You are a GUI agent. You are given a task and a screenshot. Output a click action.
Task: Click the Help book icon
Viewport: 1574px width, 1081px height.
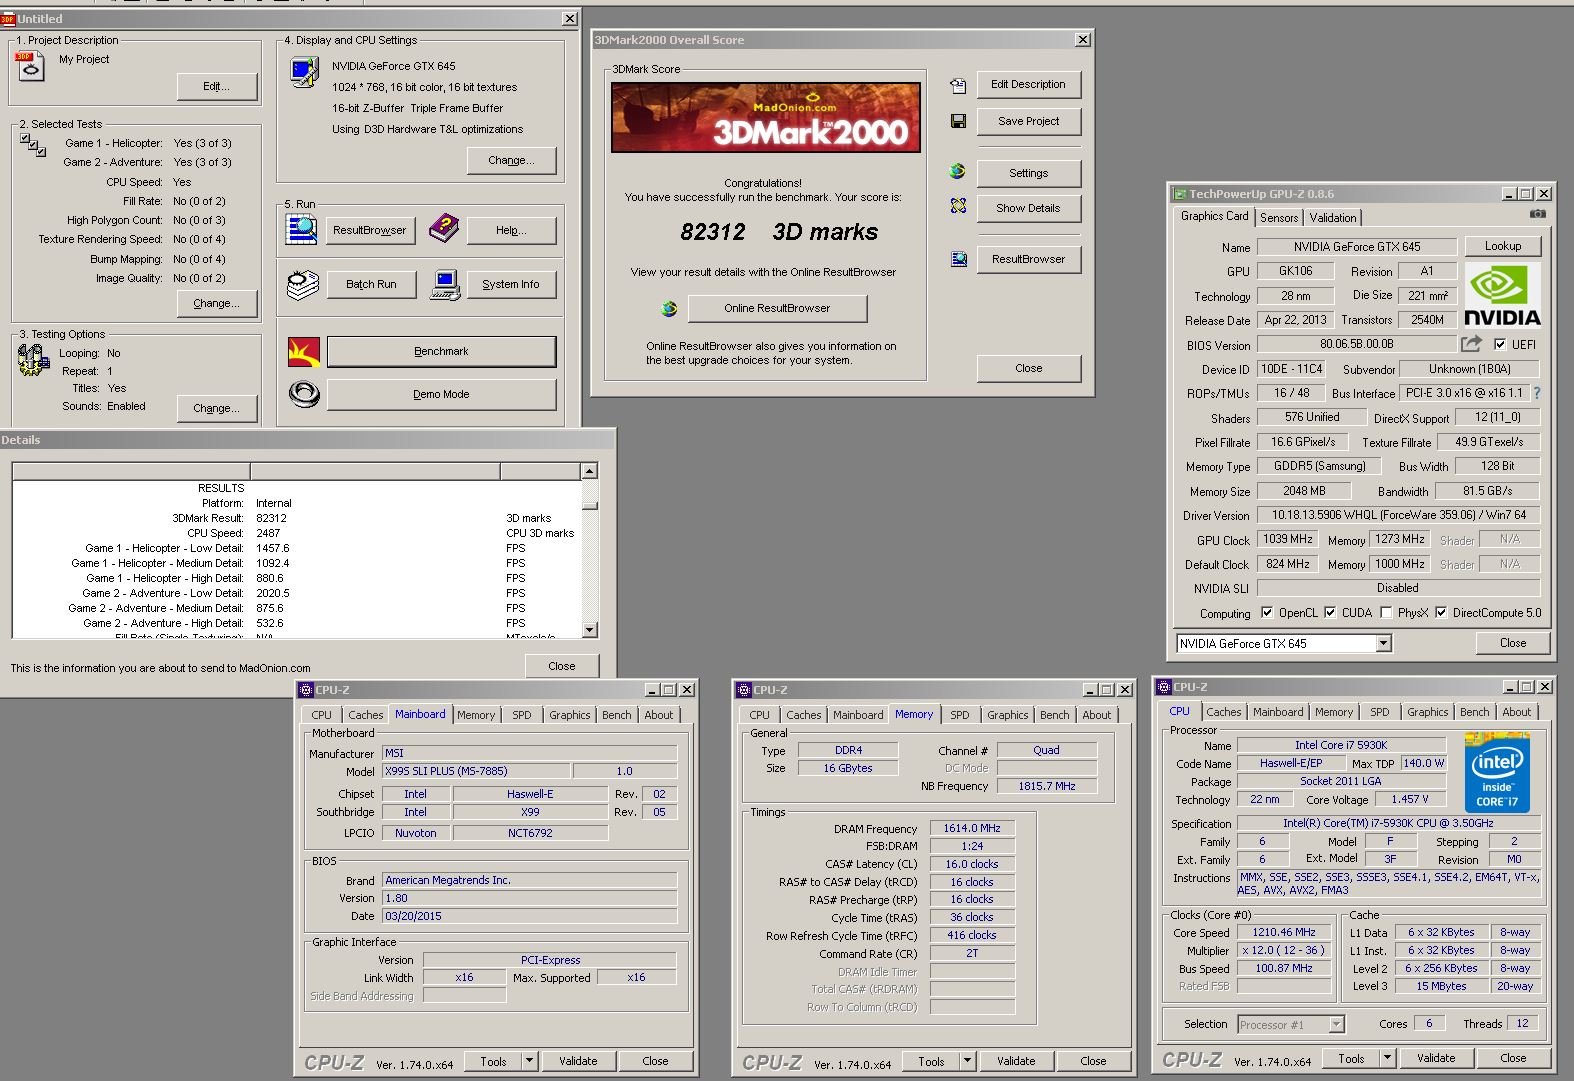(444, 229)
